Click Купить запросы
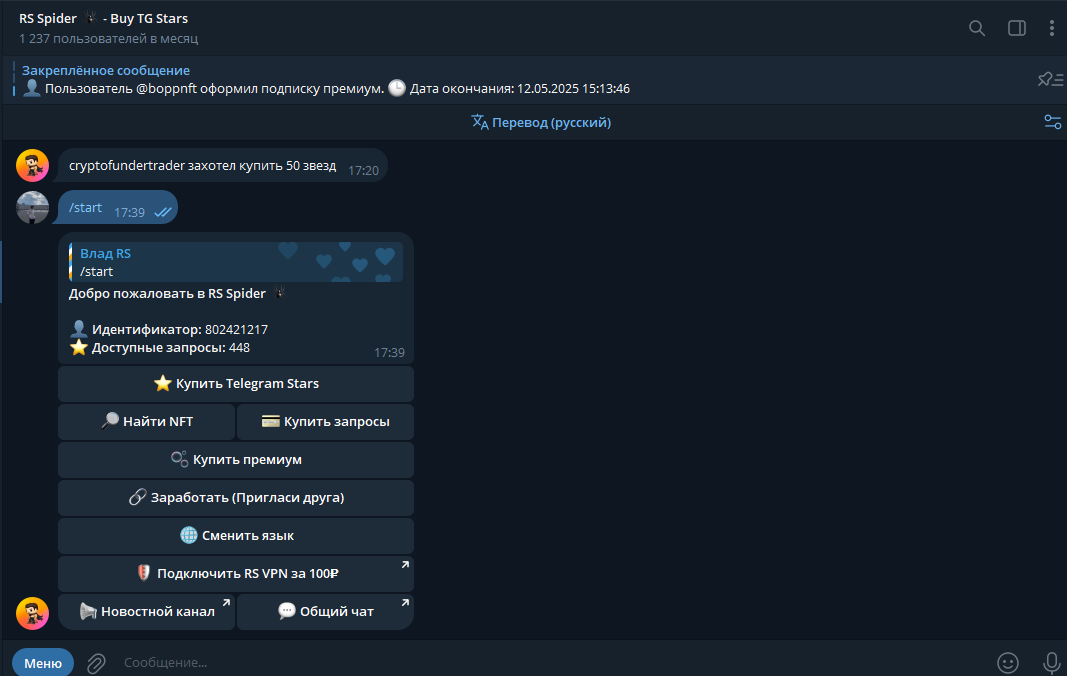 (325, 421)
